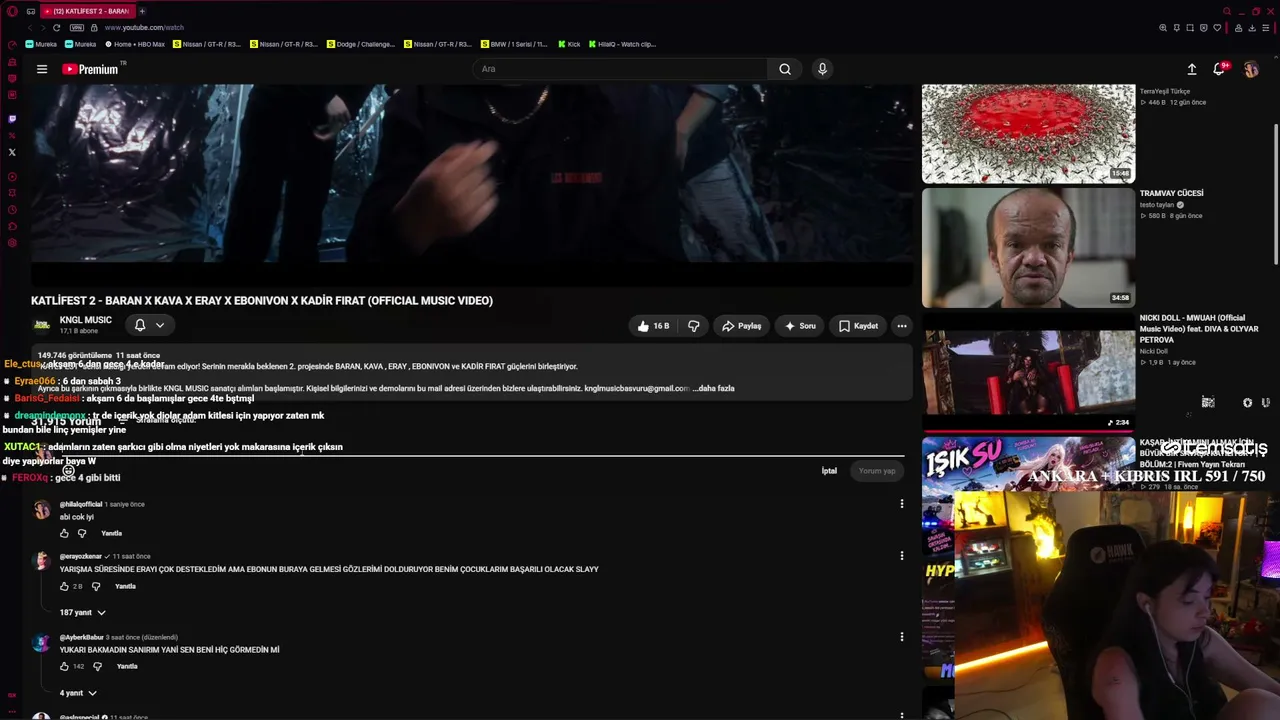
Task: Open the X (Twitter) sidebar icon
Action: tap(12, 152)
